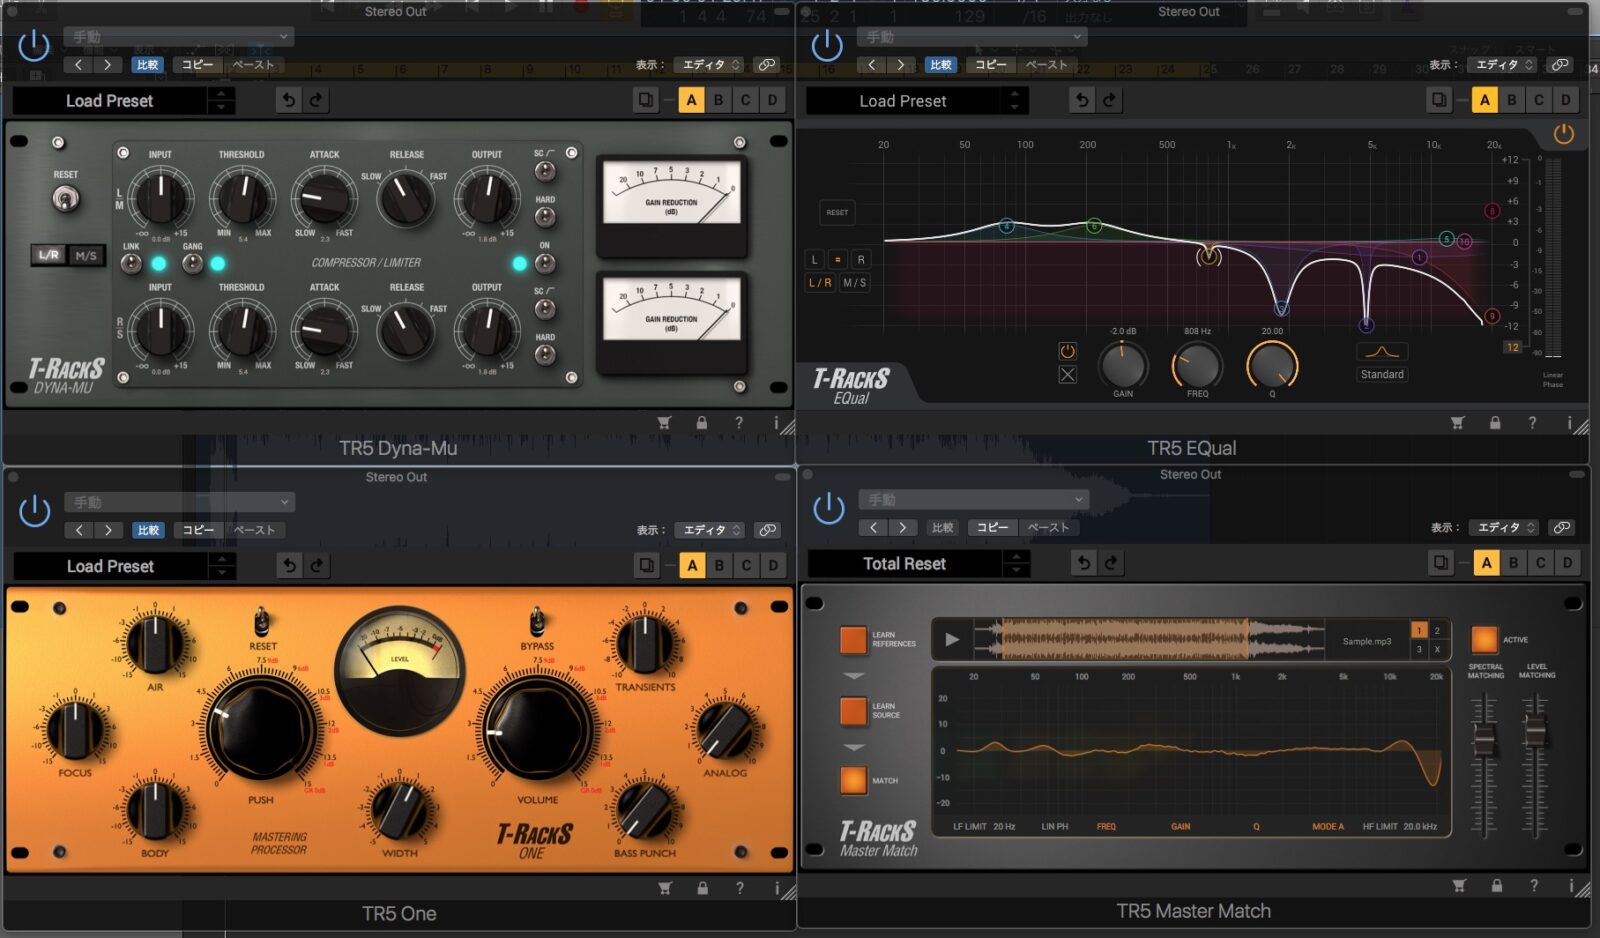This screenshot has width=1600, height=938.
Task: Click Learn Source orange button
Action: tap(853, 711)
